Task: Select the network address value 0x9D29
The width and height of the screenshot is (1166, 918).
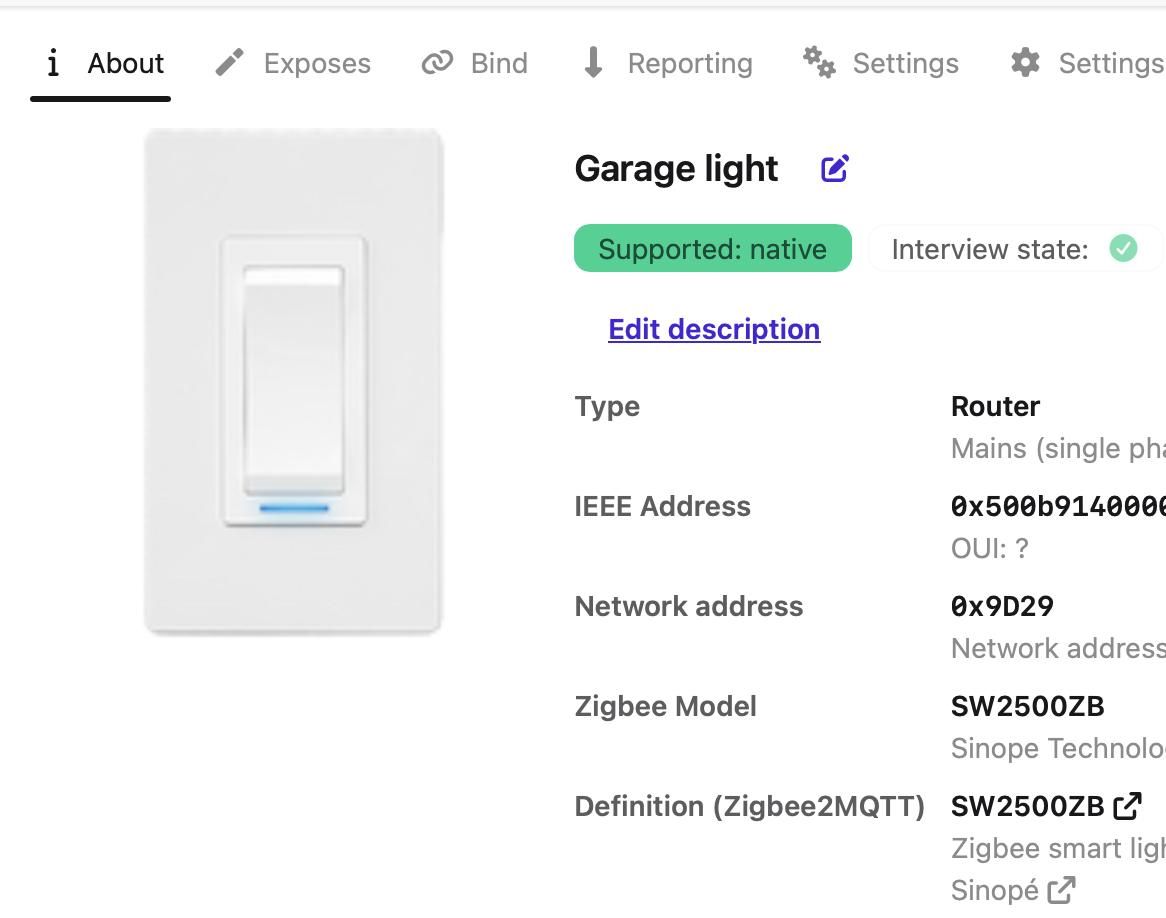Action: (x=1002, y=606)
